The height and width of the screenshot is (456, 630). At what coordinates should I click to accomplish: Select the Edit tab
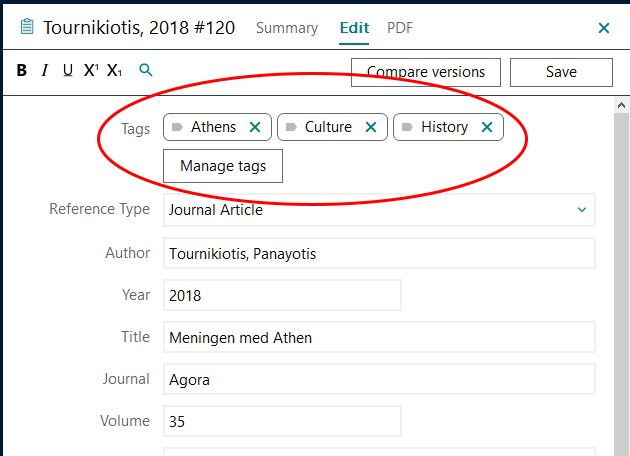pyautogui.click(x=354, y=28)
